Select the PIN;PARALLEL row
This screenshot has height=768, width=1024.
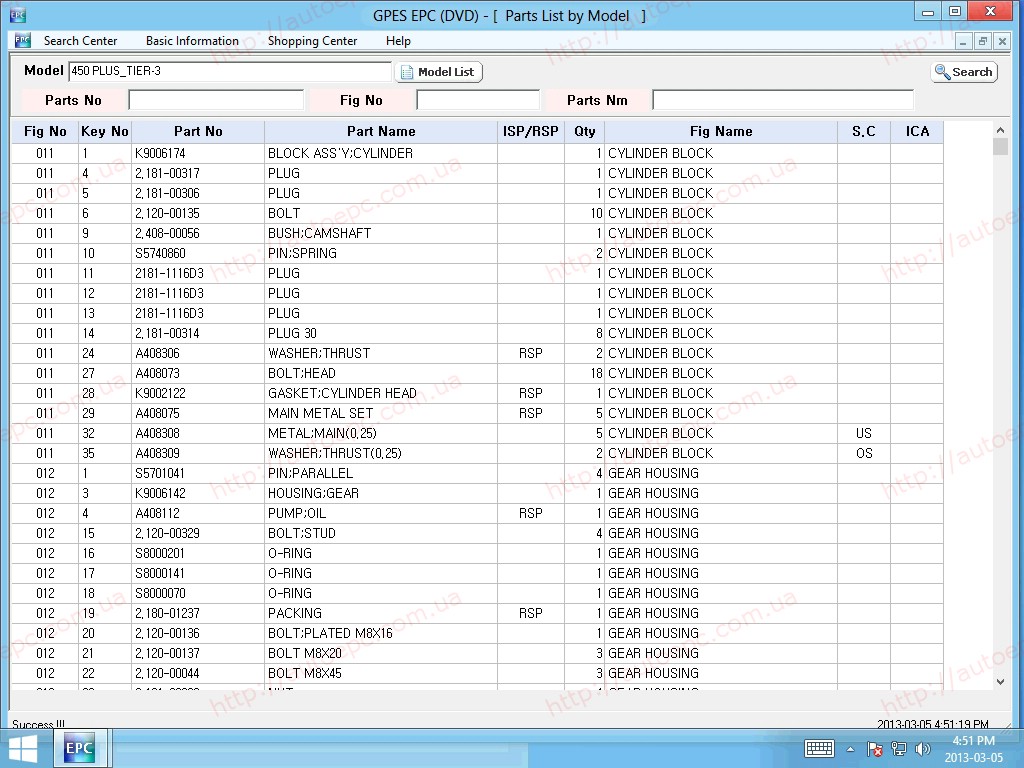[x=477, y=473]
